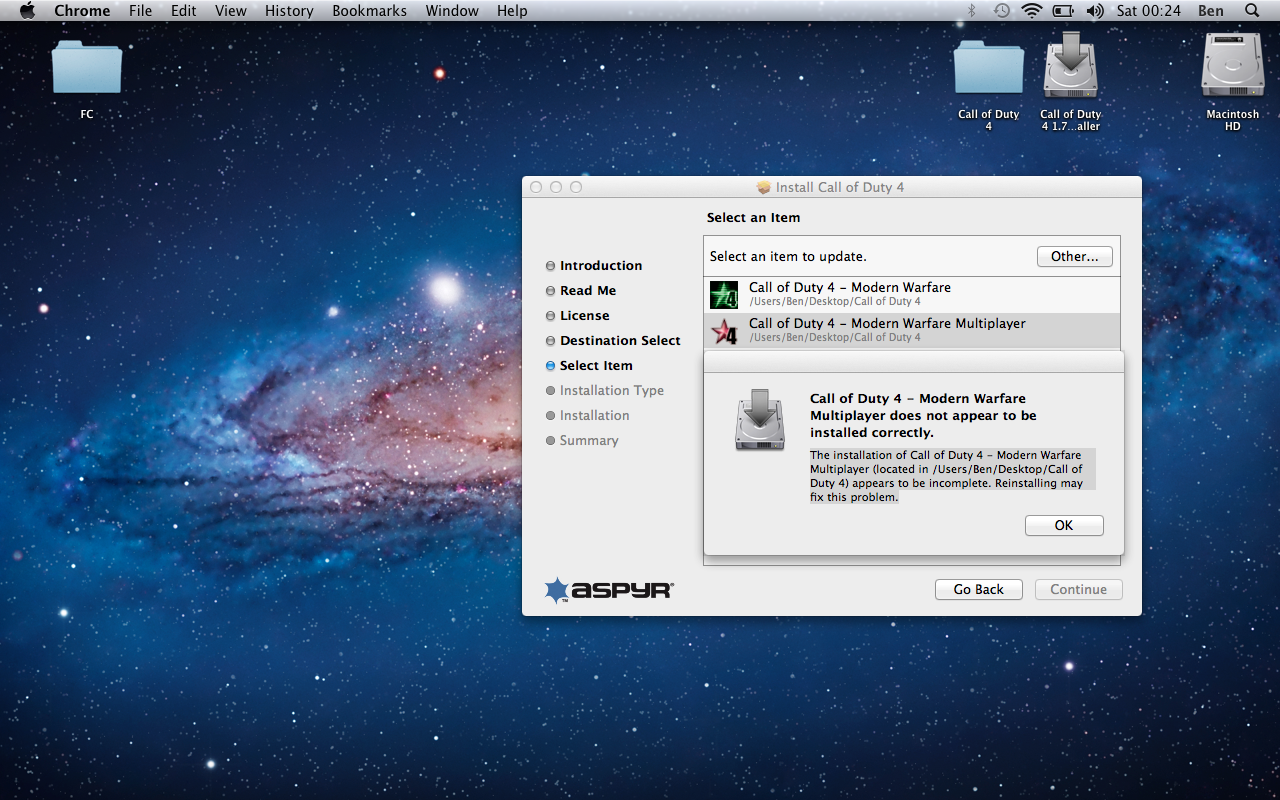Open the Apple menu
Viewport: 1280px width, 800px height.
27,11
